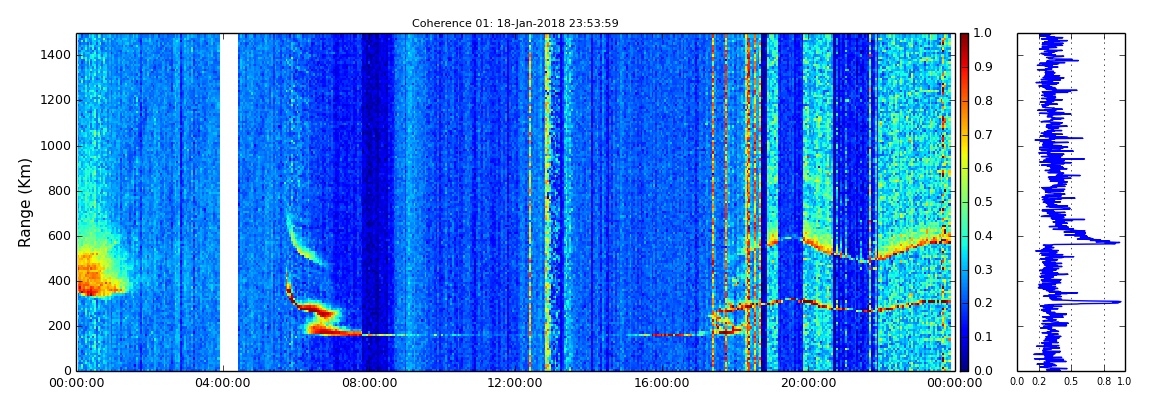
Task: Click the 04:00:00 time axis label
Action: point(223,382)
